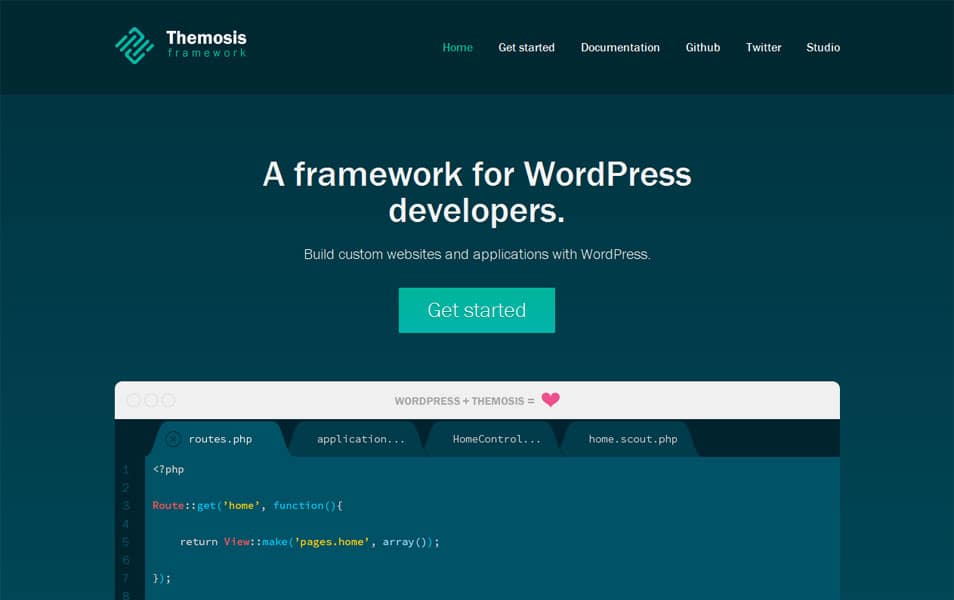Click the second window control circle in code window
This screenshot has height=600, width=954.
click(x=151, y=400)
